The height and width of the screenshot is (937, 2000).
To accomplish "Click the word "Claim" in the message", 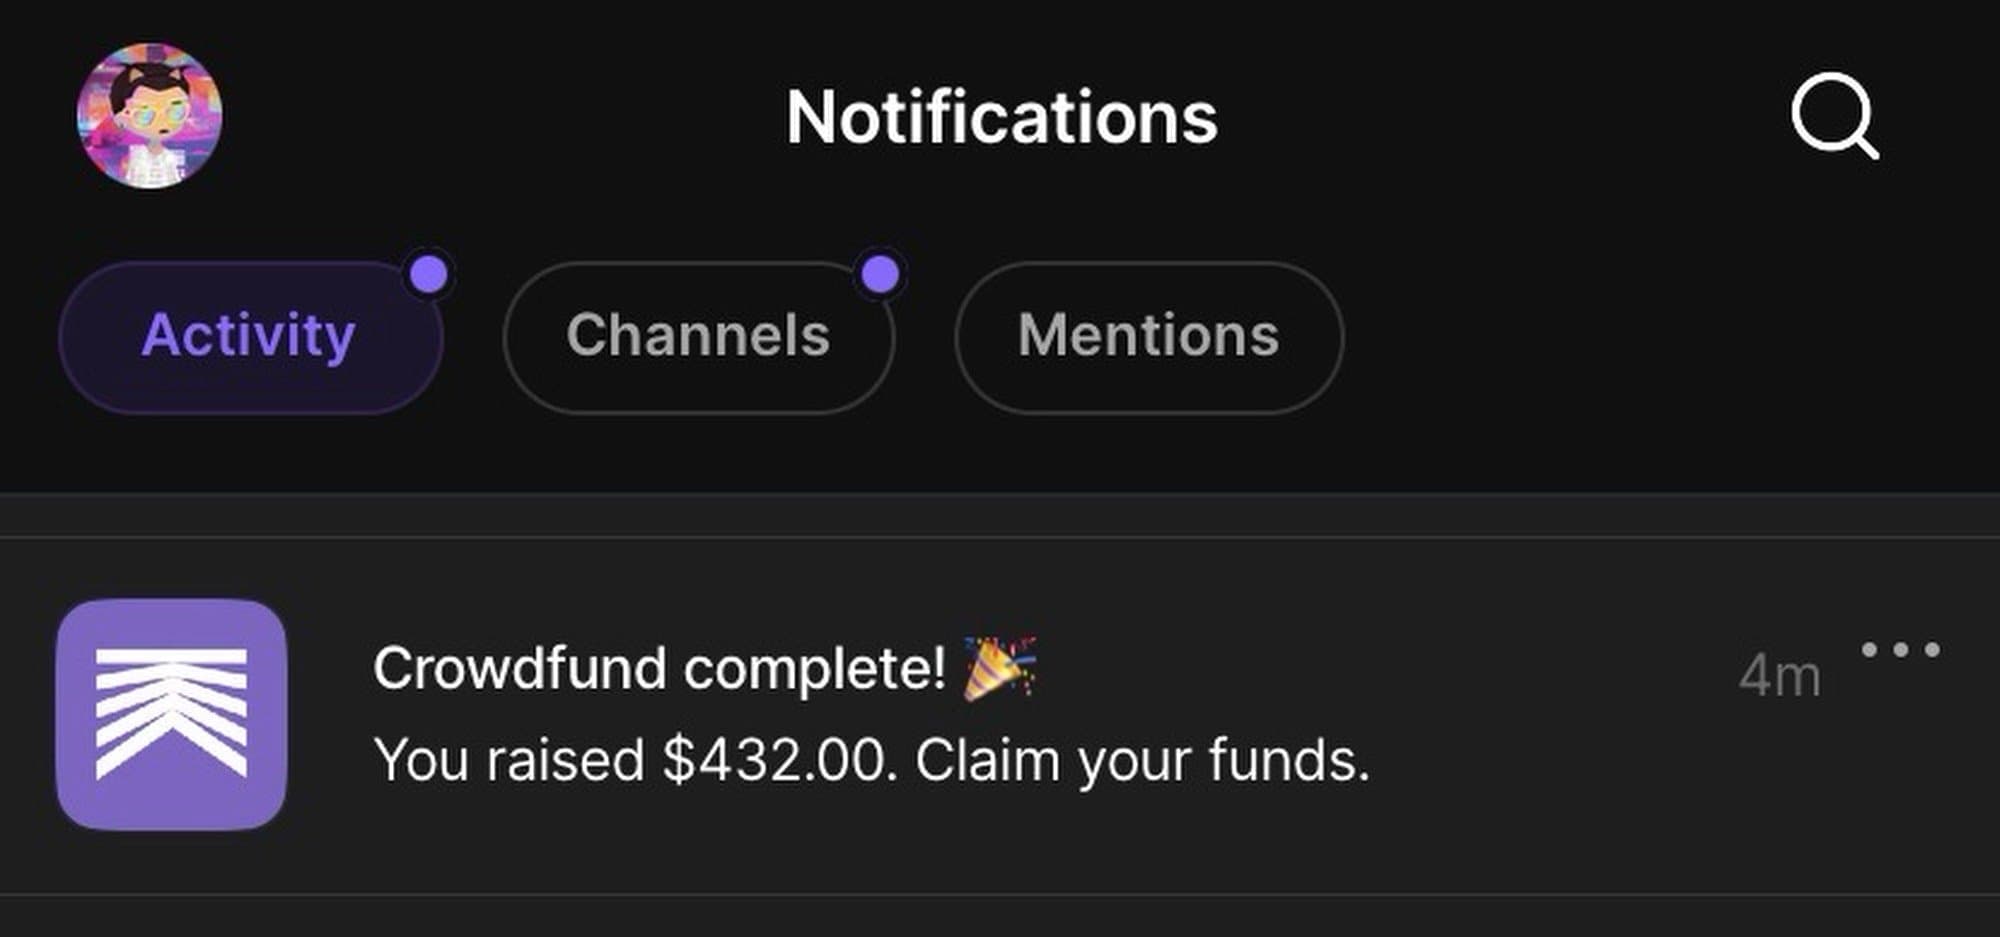I will tap(987, 760).
